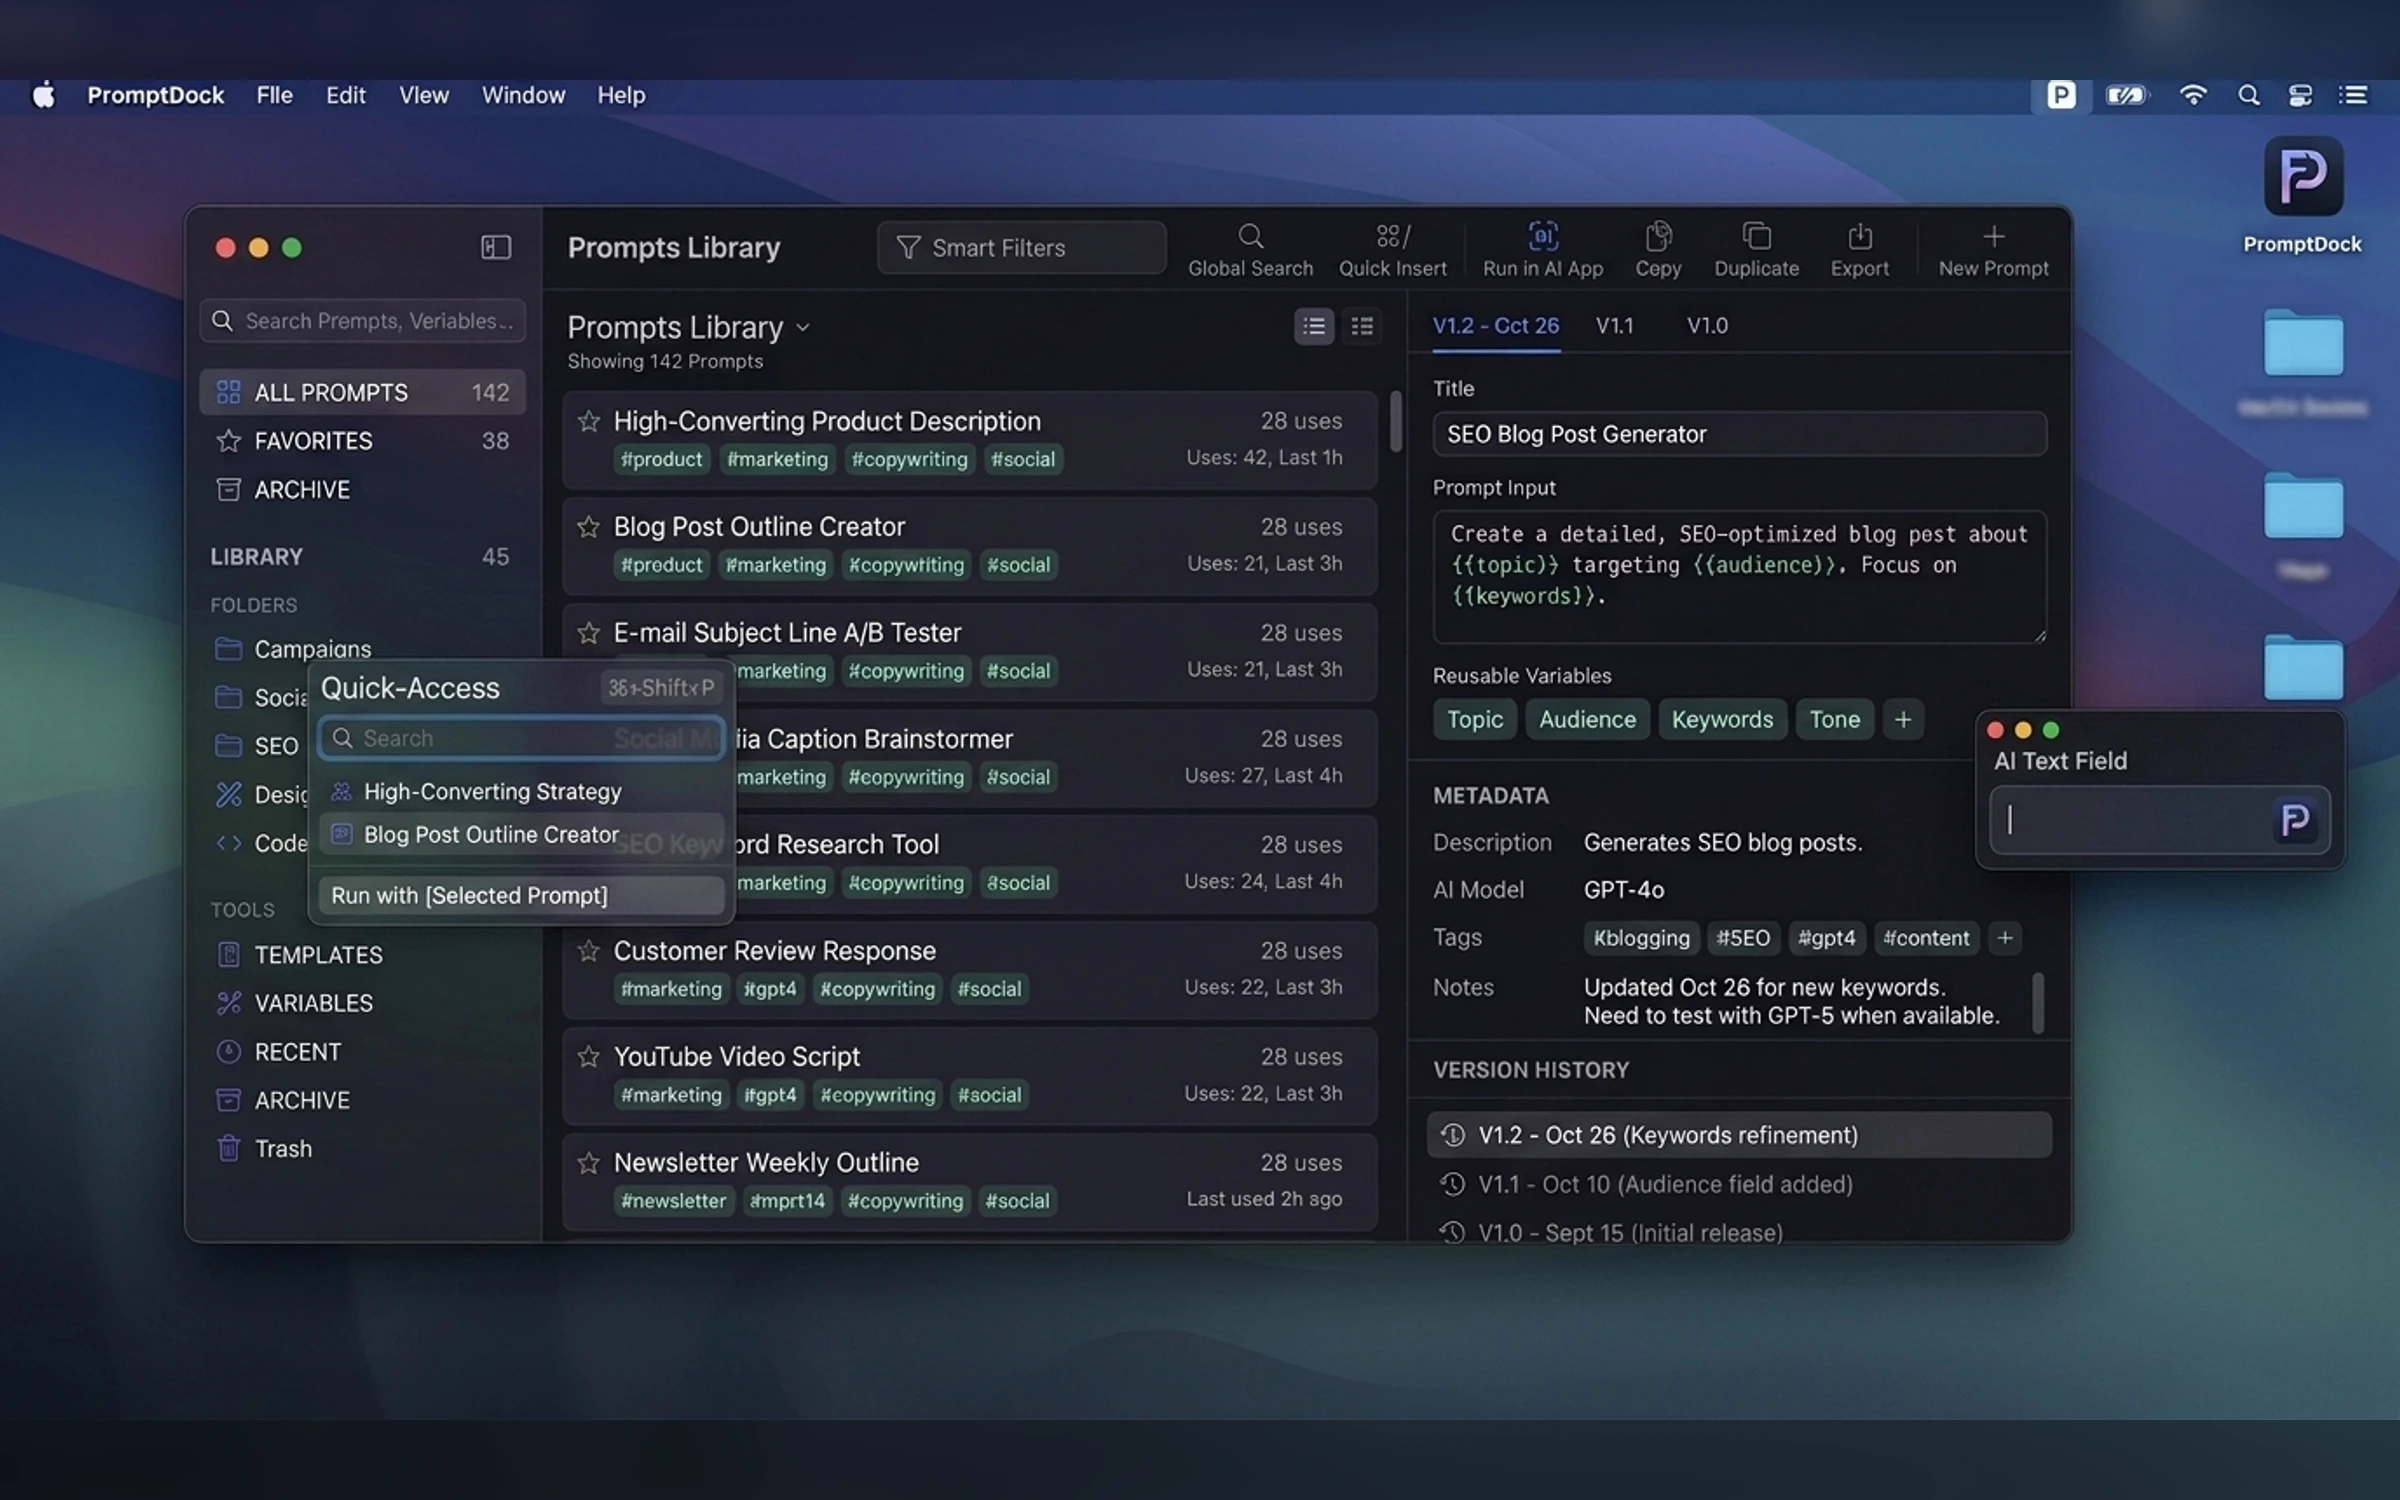This screenshot has width=2400, height=1500.
Task: Open the Window menu
Action: [x=523, y=95]
